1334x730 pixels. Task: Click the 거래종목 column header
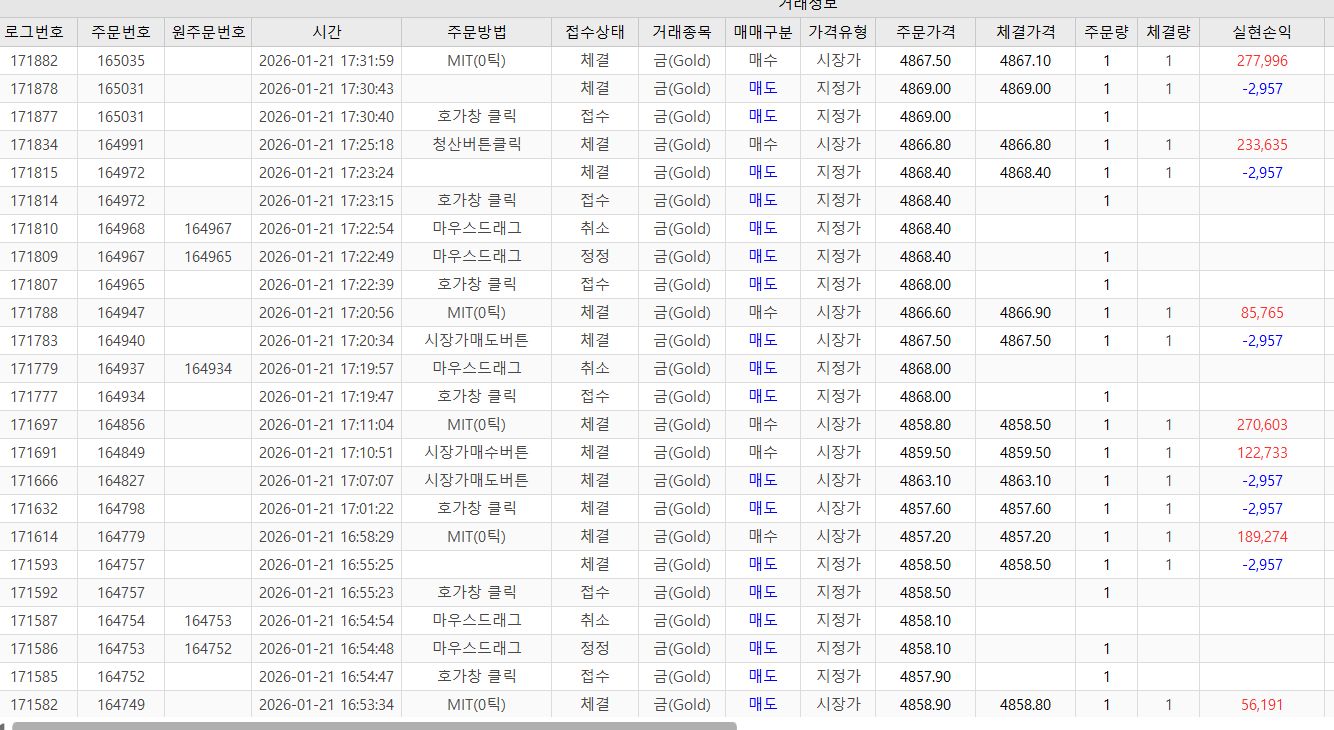coord(682,32)
